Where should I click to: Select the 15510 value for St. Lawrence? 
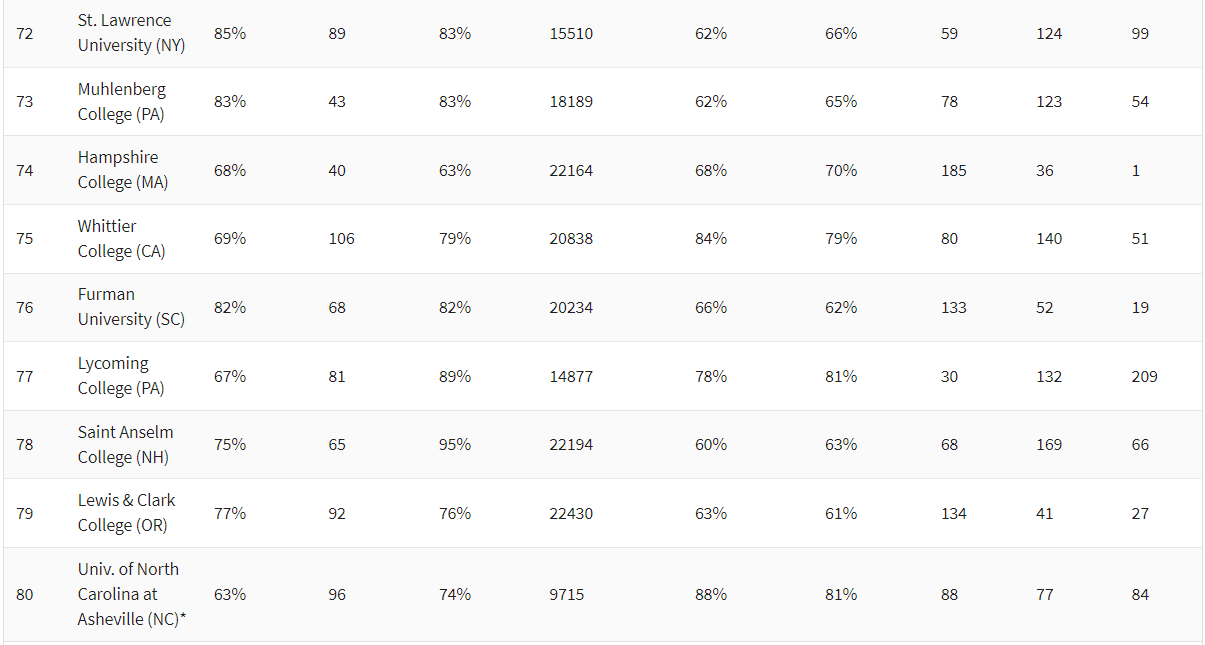571,34
